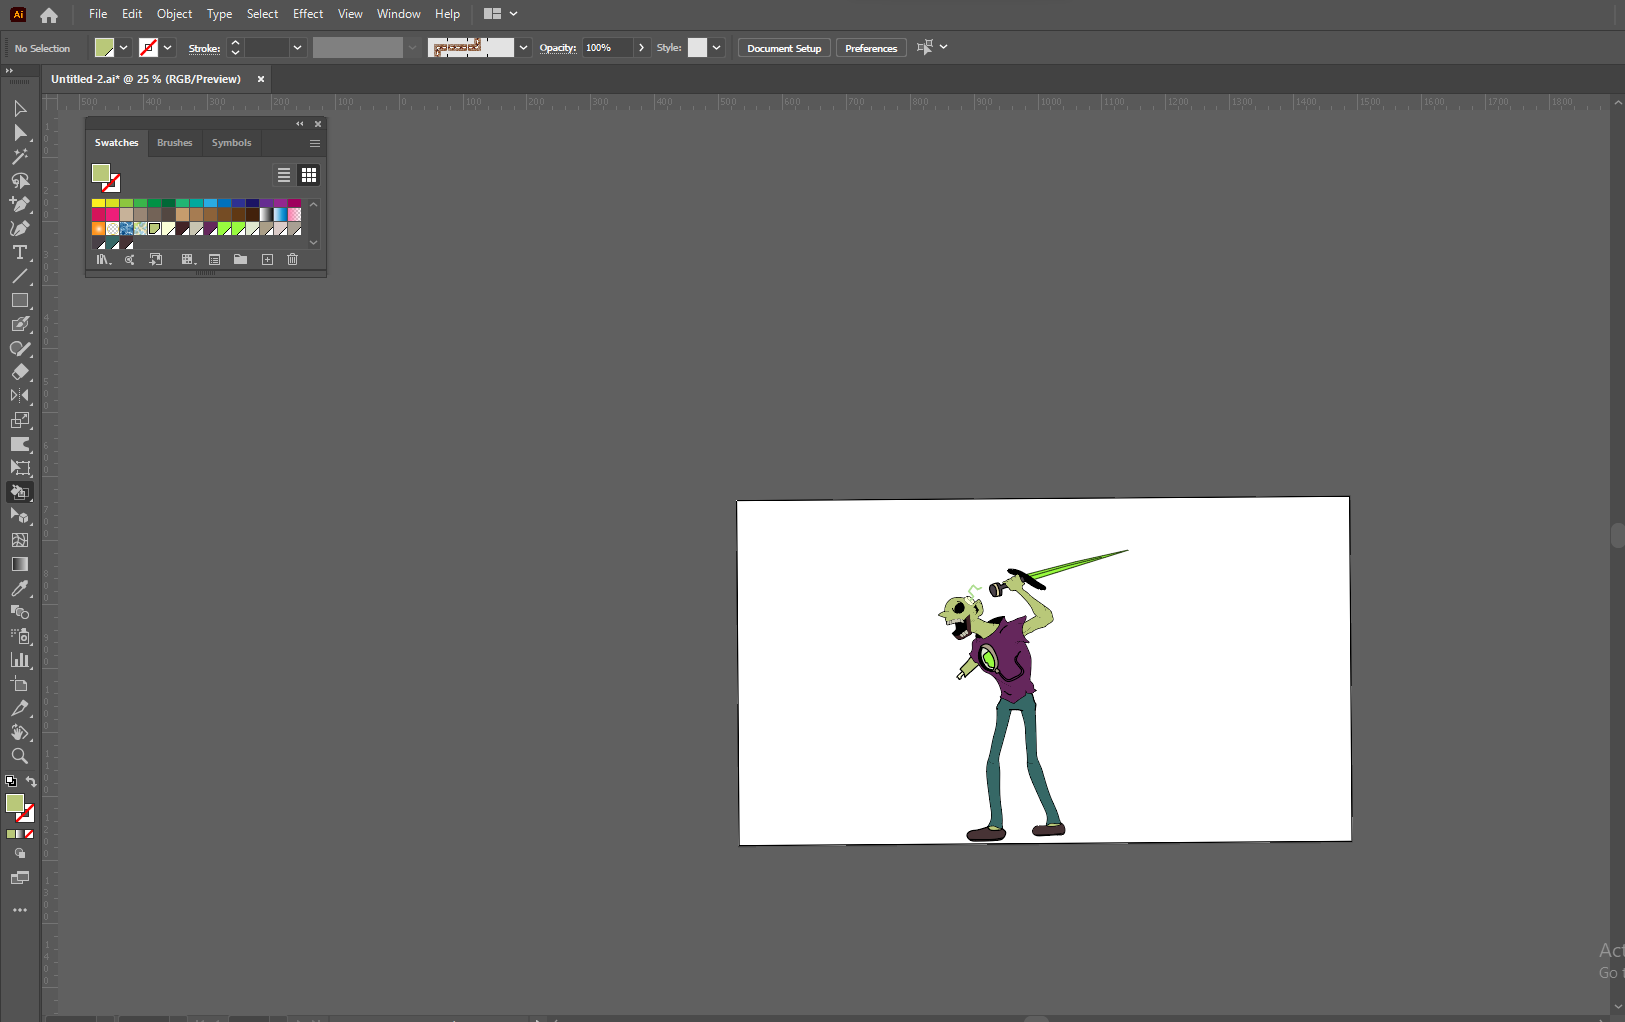Select the Line Segment tool

[19, 276]
